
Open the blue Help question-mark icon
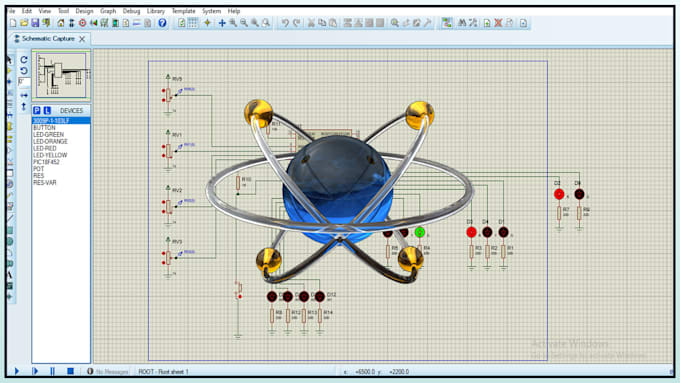[x=162, y=23]
